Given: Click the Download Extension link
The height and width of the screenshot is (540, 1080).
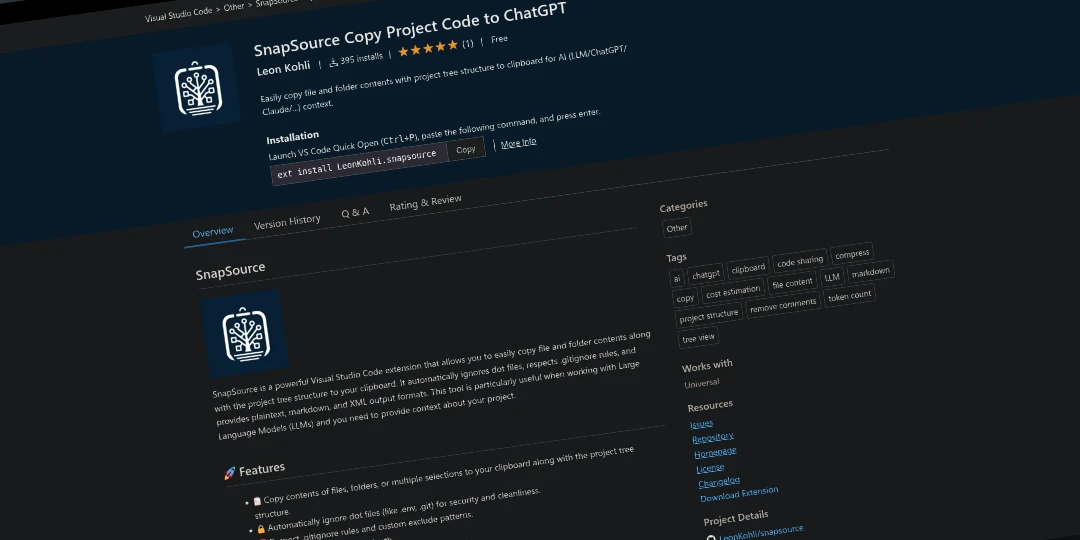Looking at the screenshot, I should coord(739,494).
